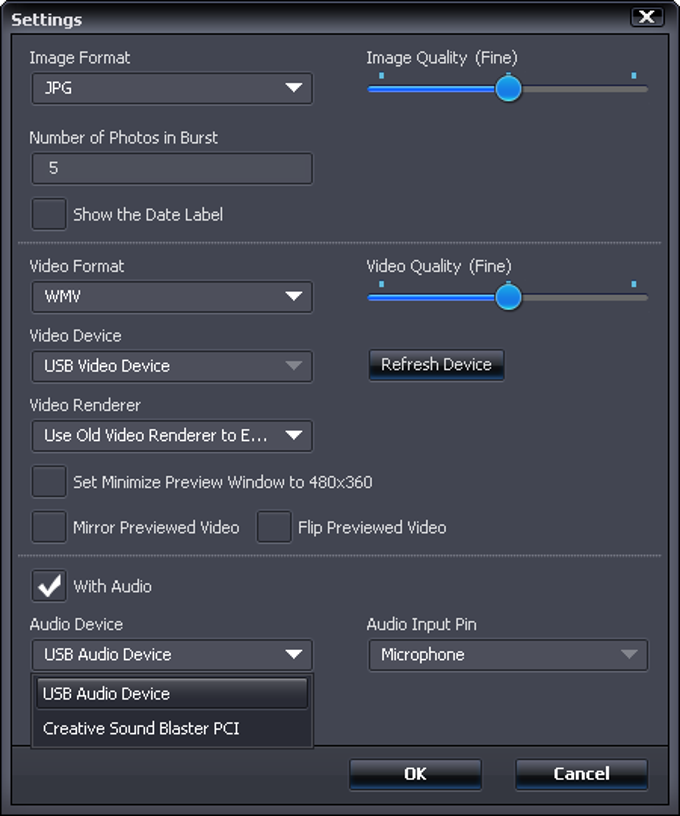Viewport: 680px width, 816px height.
Task: Enable Mirror Previewed Video
Action: tap(49, 527)
